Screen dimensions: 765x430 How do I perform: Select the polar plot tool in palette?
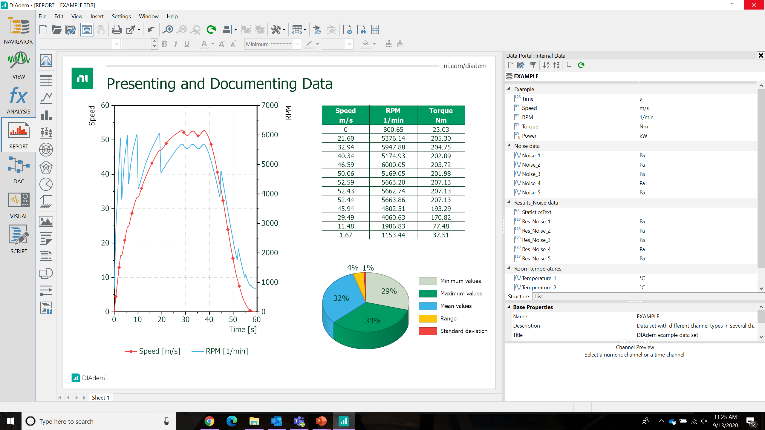(46, 149)
